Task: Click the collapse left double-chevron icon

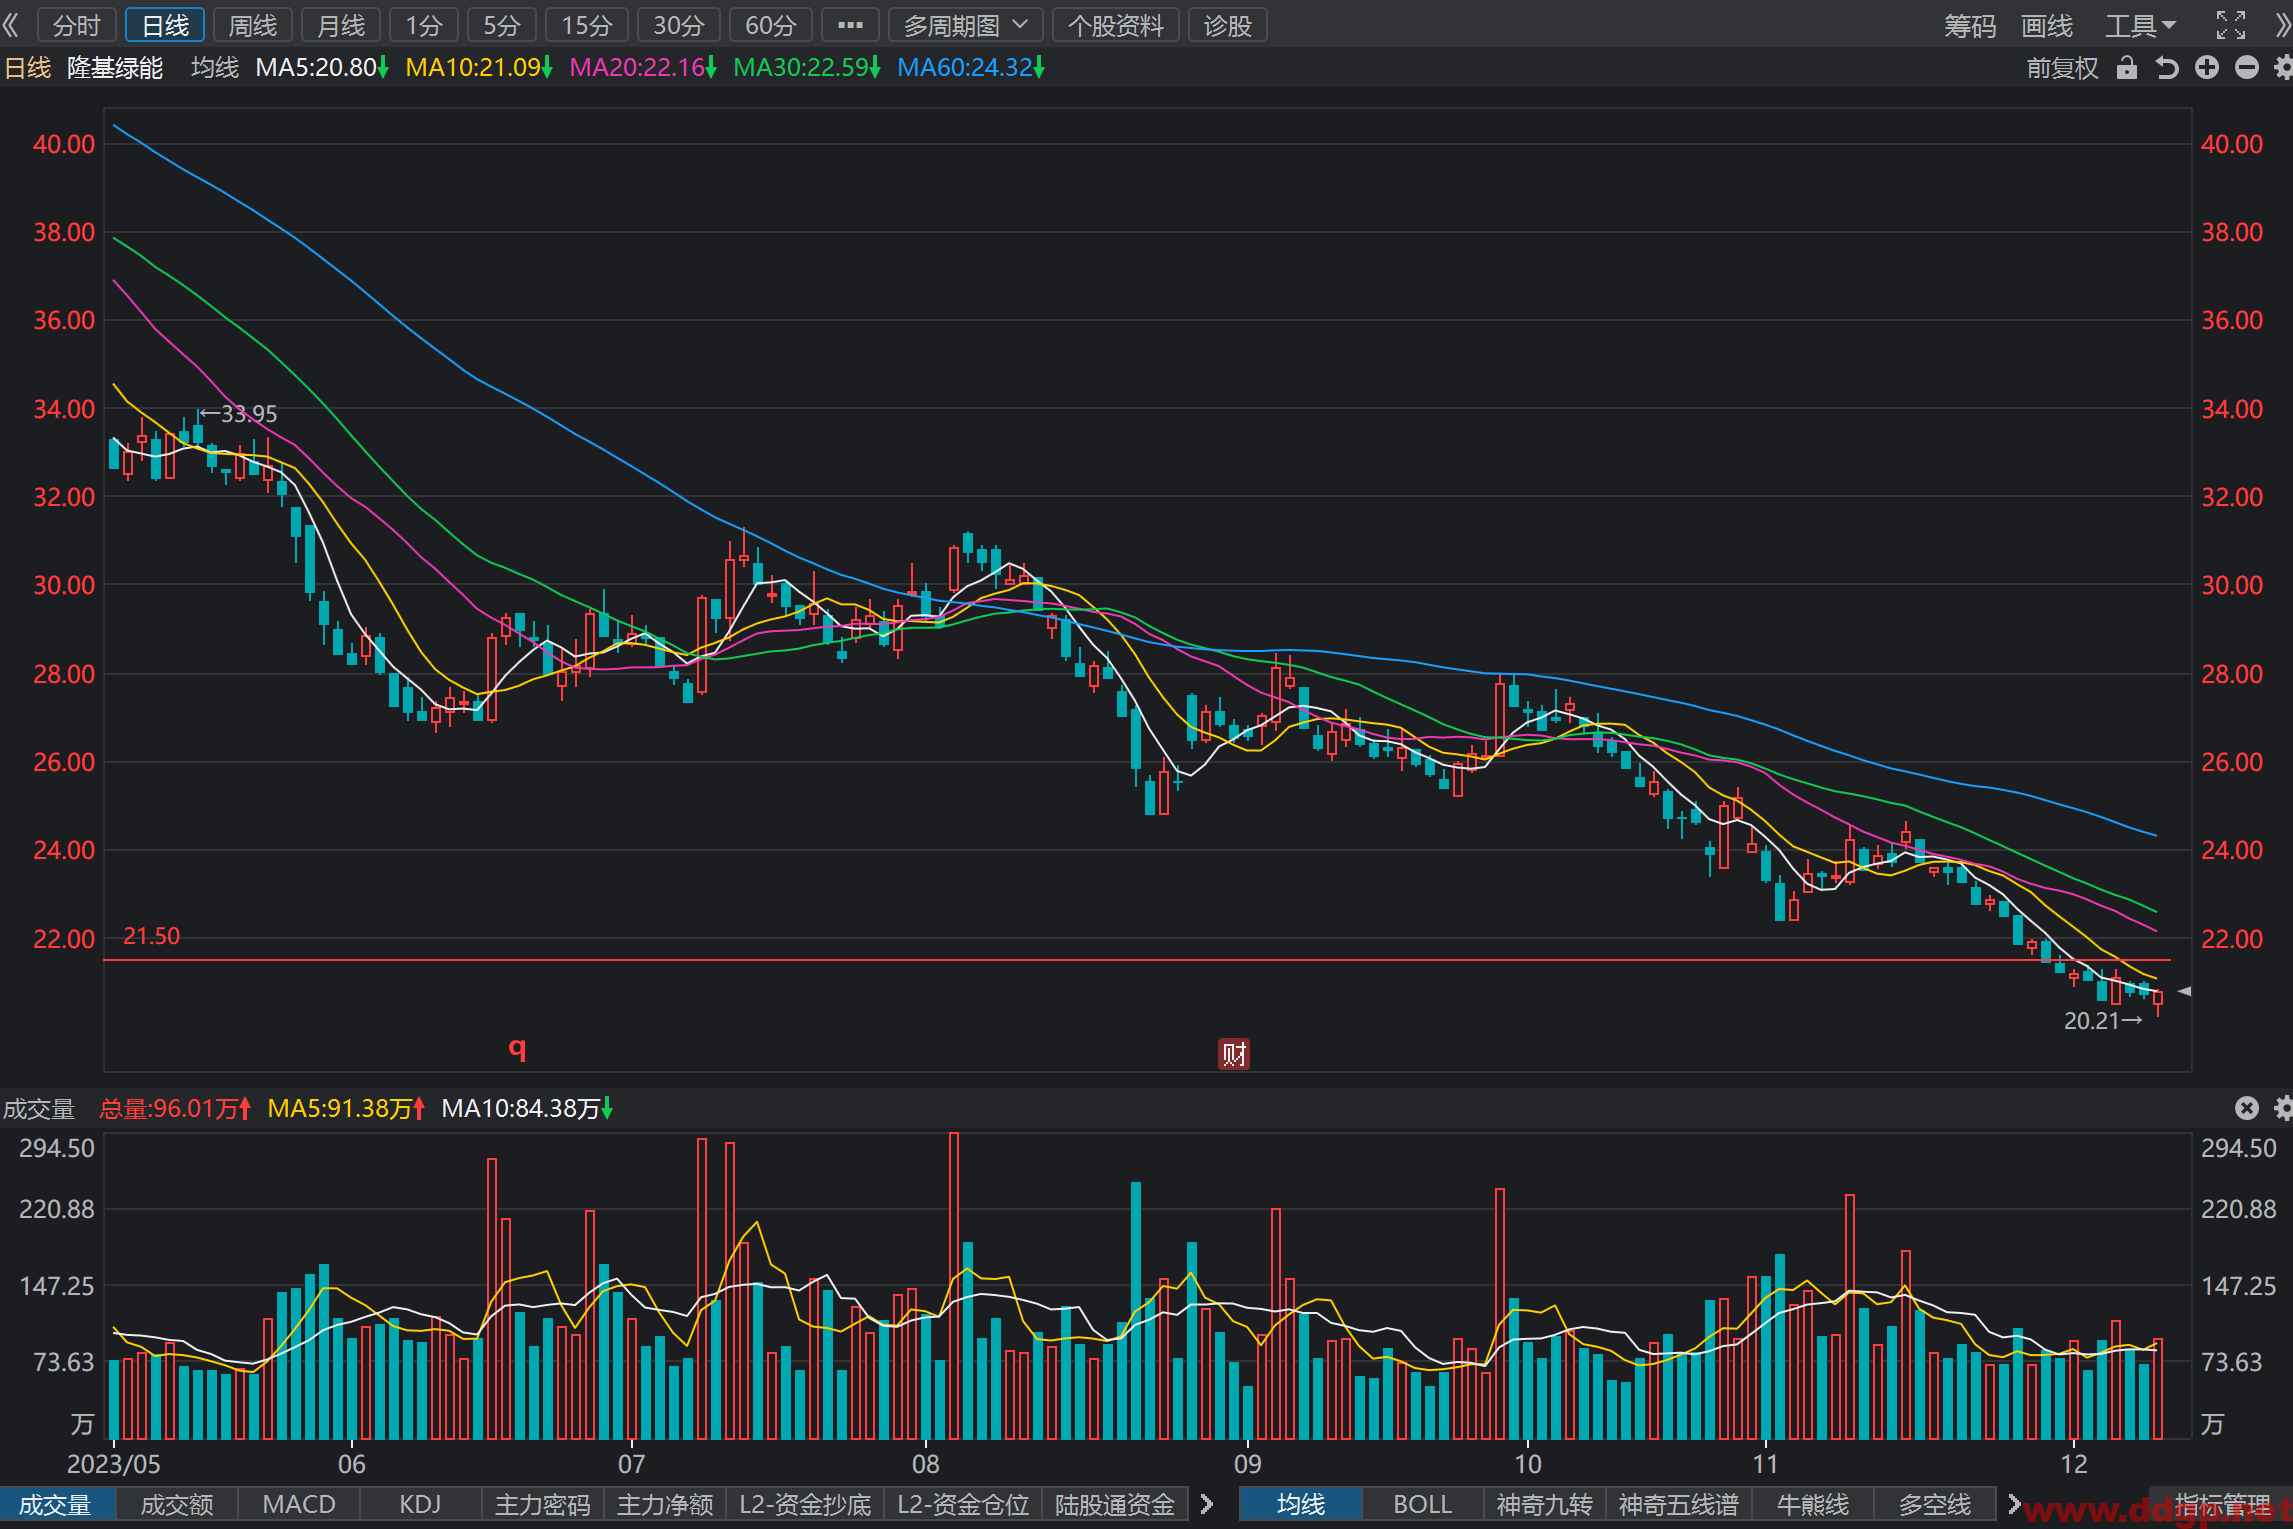Action: (x=11, y=24)
